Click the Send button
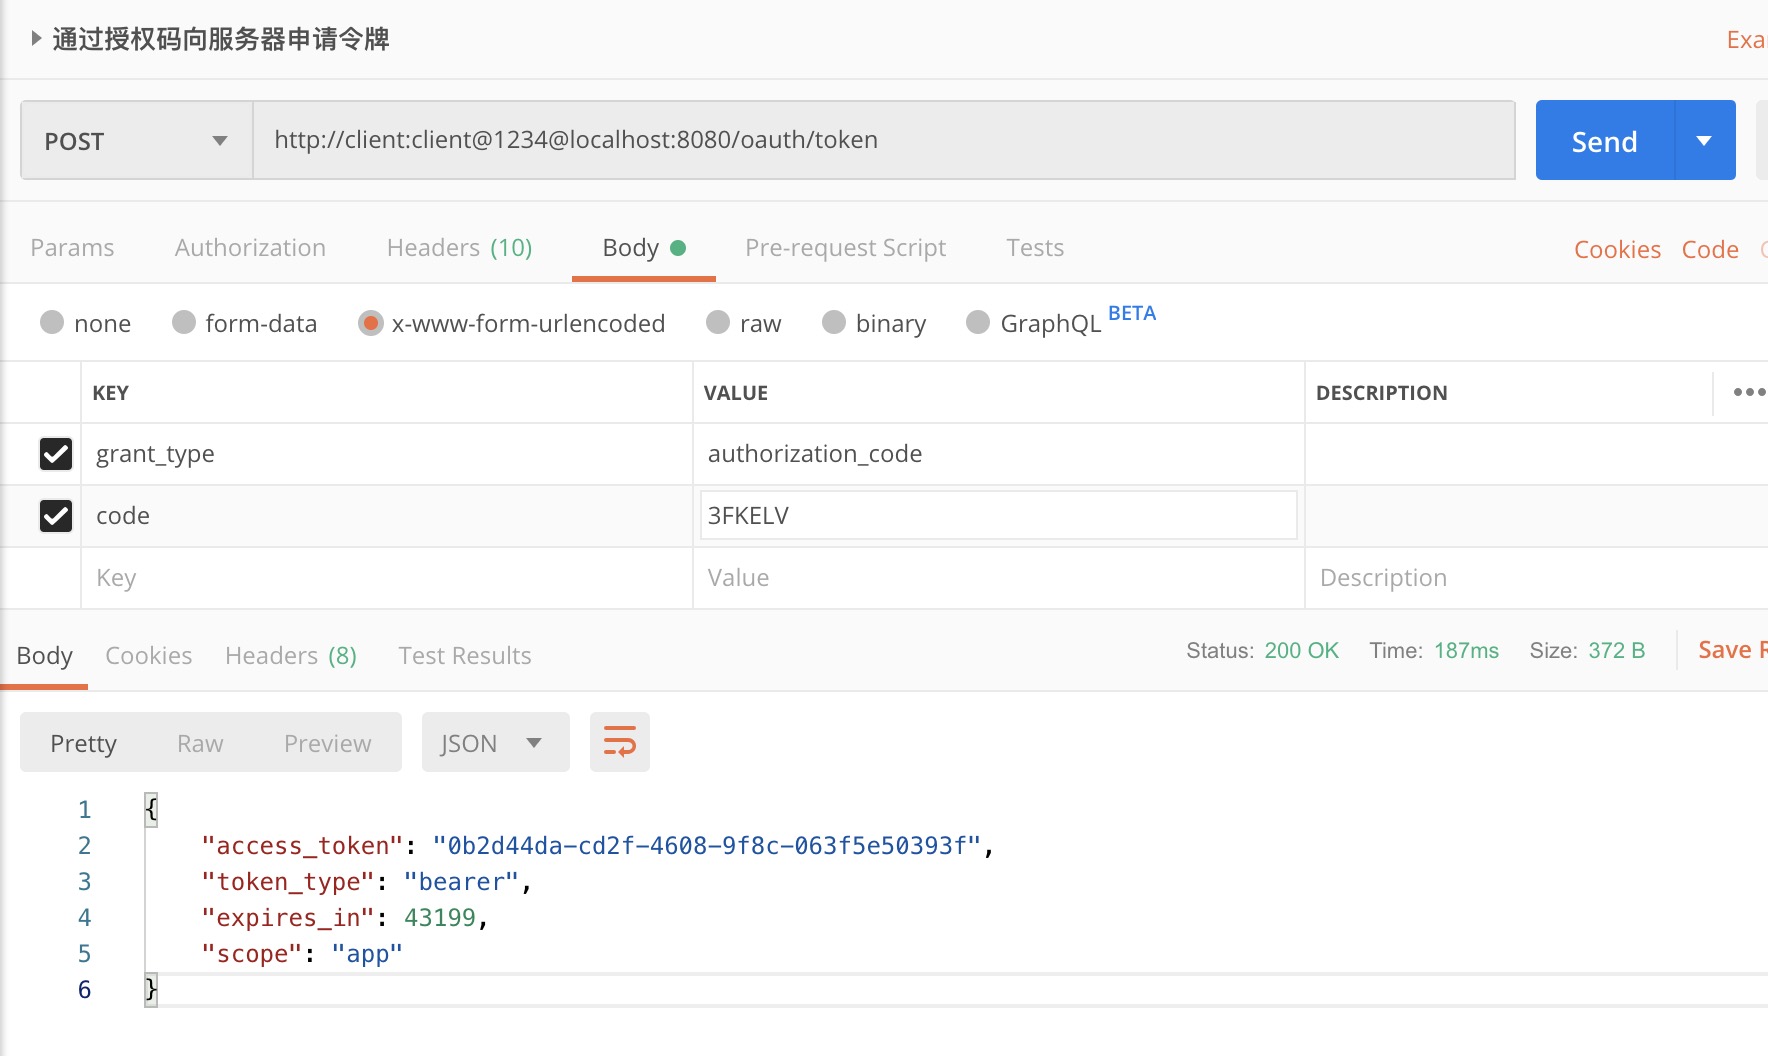Viewport: 1768px width, 1056px height. [x=1605, y=140]
